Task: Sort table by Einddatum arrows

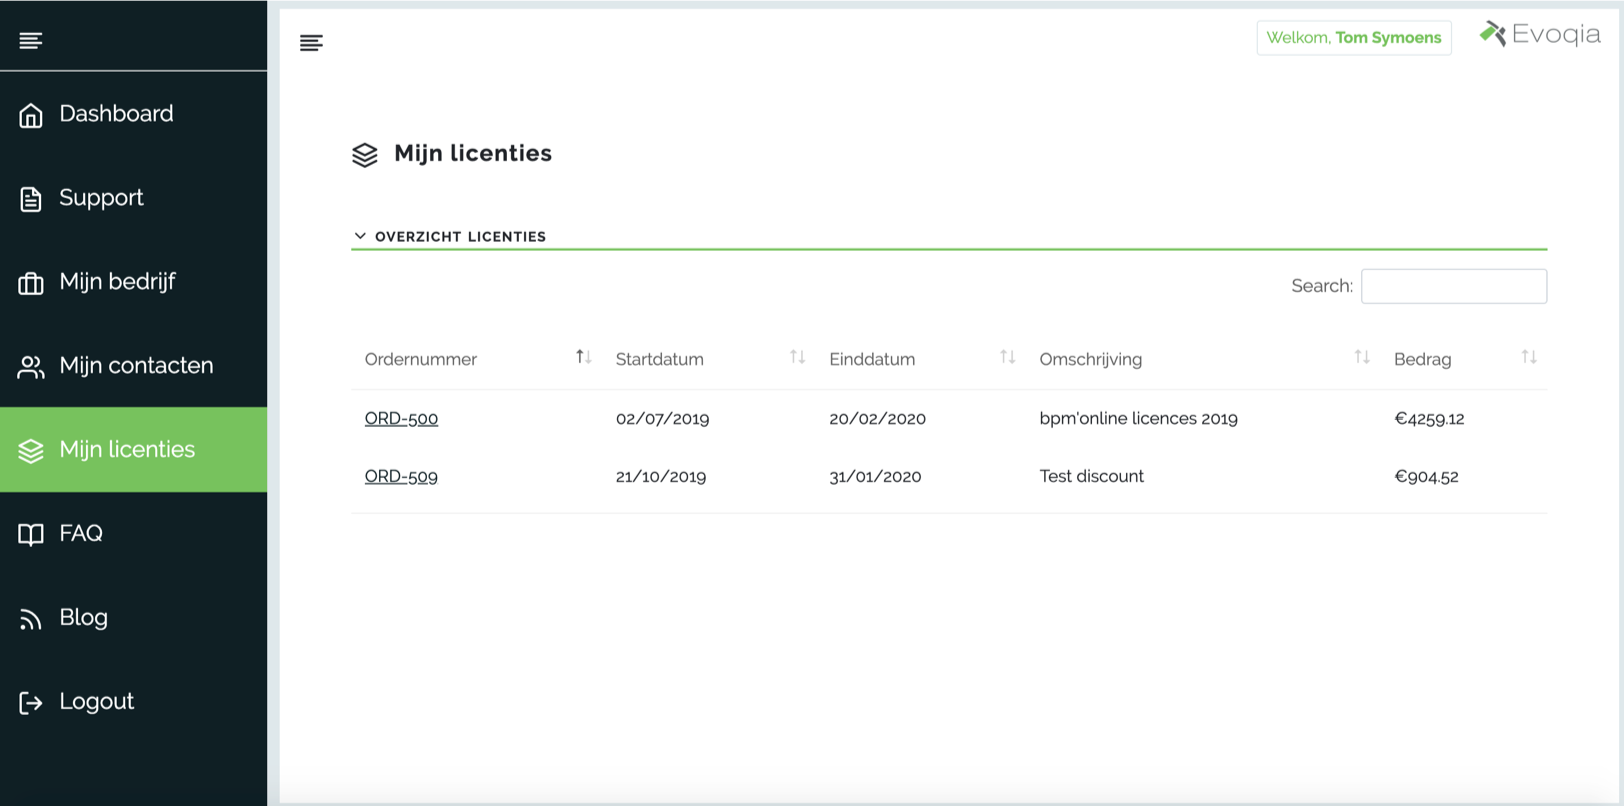Action: 1007,357
